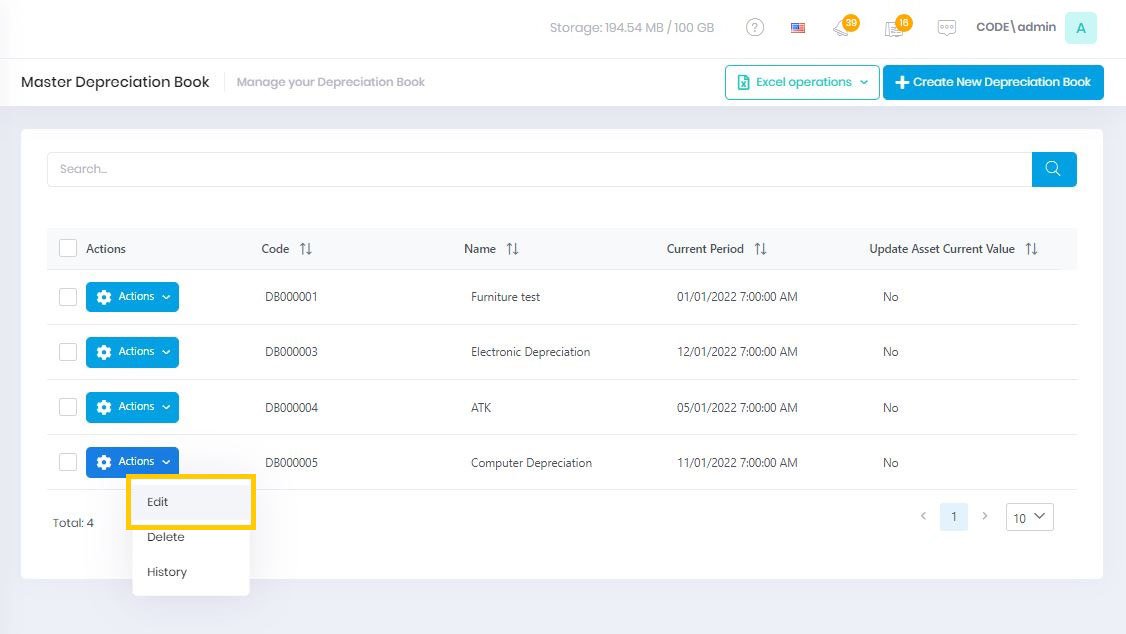Check the DB000001 Furniture test row

click(x=68, y=297)
